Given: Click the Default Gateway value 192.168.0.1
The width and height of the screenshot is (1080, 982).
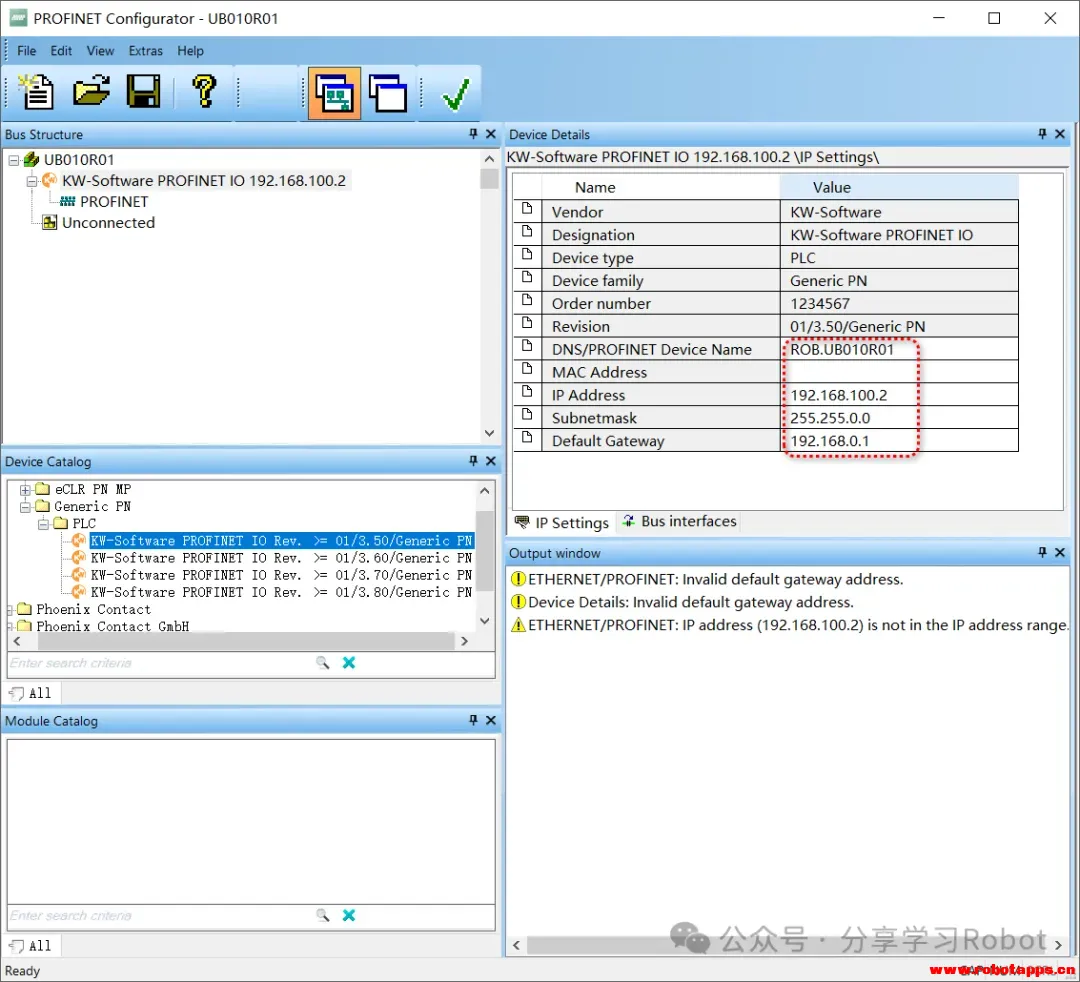Looking at the screenshot, I should (x=899, y=440).
